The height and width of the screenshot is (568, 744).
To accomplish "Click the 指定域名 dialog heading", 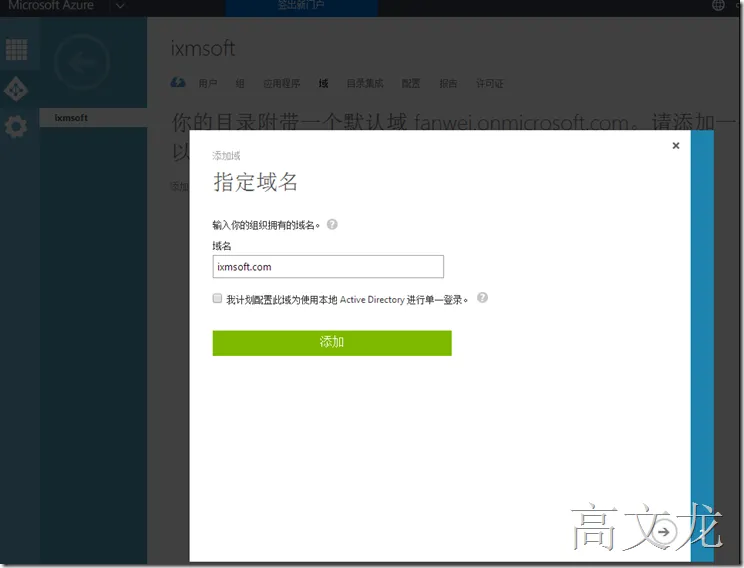I will 255,182.
